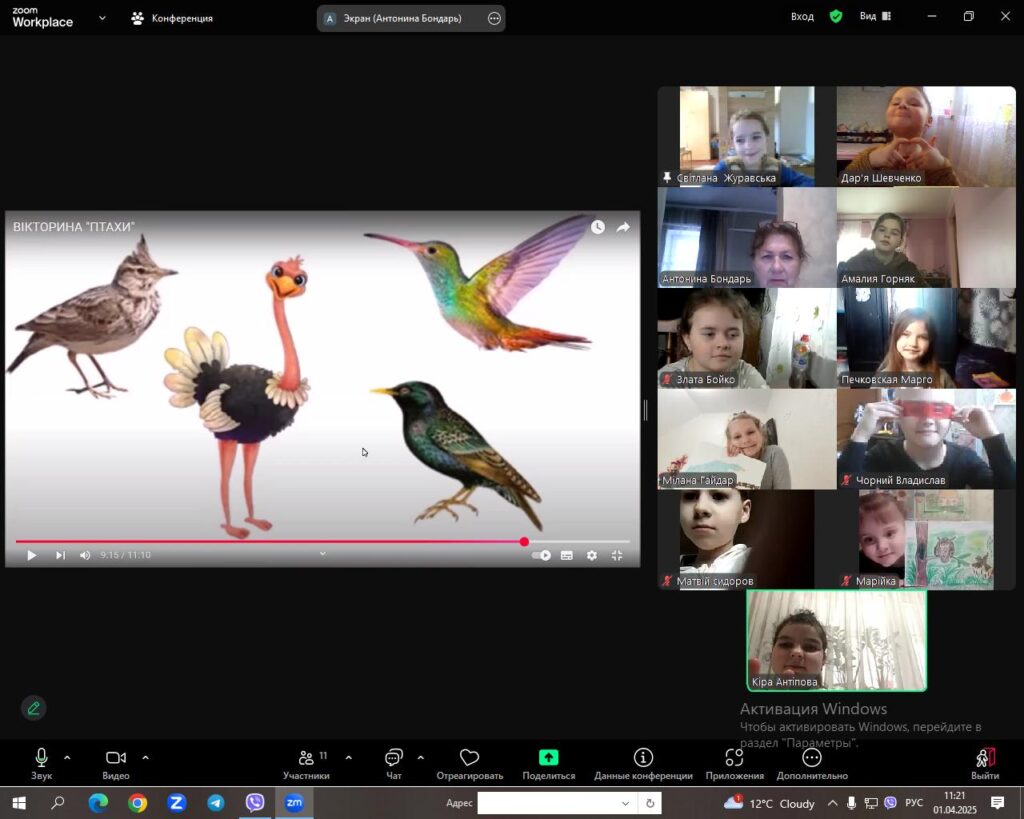This screenshot has height=819, width=1024.
Task: Toggle camera with the Видео button
Action: (x=116, y=763)
